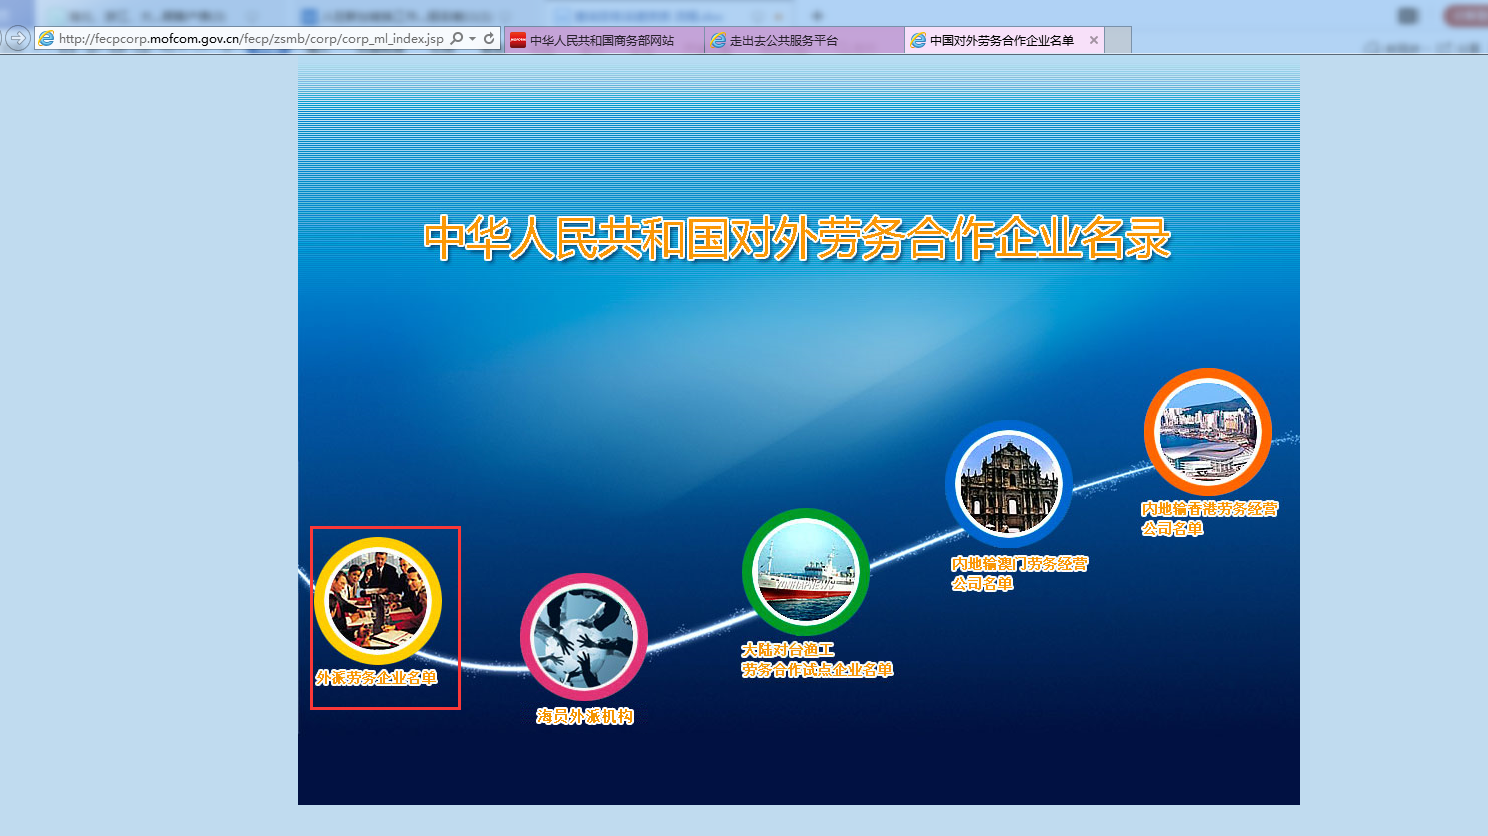1488x836 pixels.
Task: Open 内地输澳门劳务经营公司名单 link
Action: coord(1018,574)
